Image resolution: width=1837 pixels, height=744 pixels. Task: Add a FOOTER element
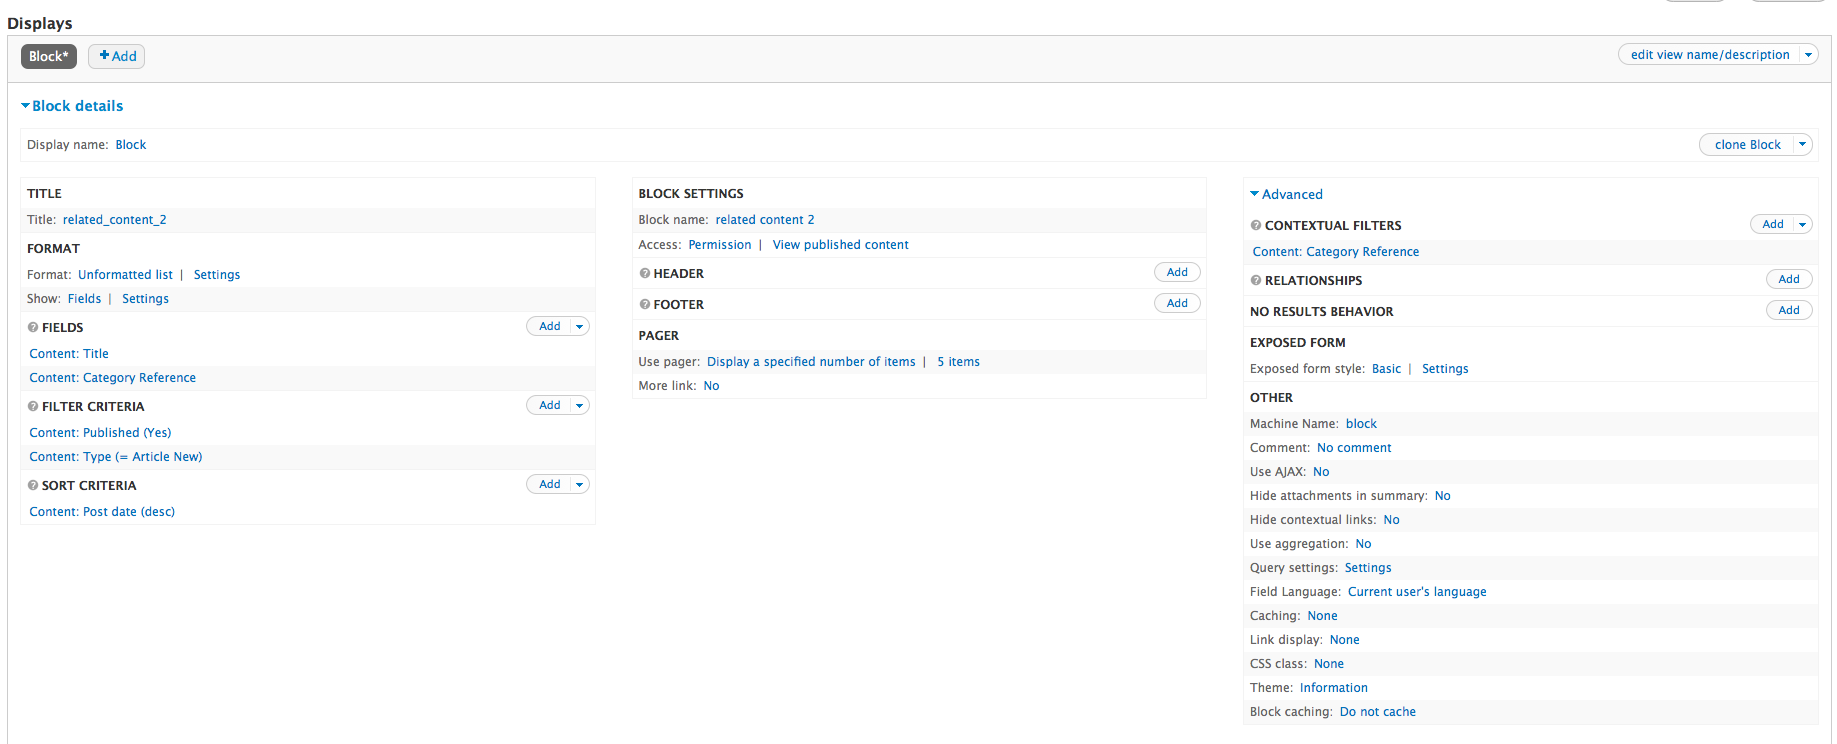(1177, 303)
